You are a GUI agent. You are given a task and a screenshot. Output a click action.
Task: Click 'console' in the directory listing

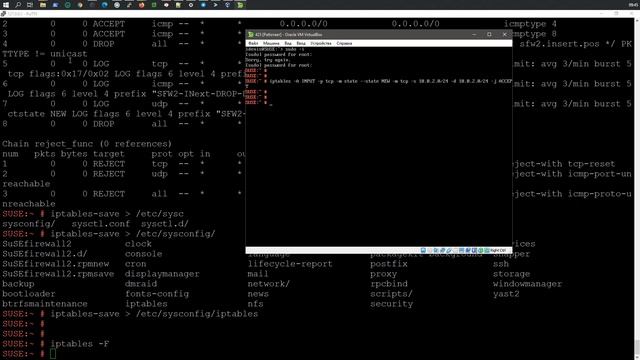coord(144,254)
